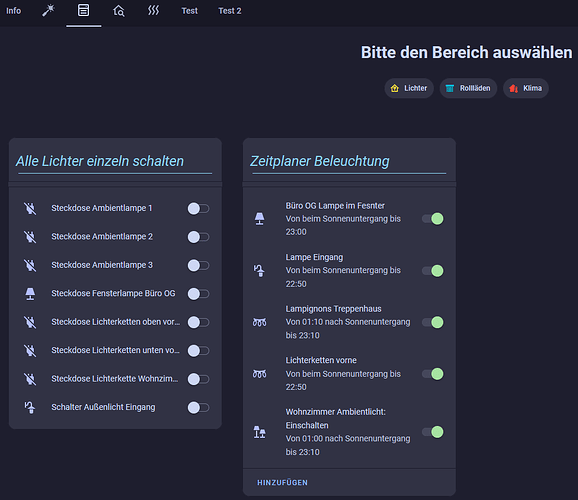
Task: Click the Fensterlampe Büro OG lamp icon
Action: 30,294
